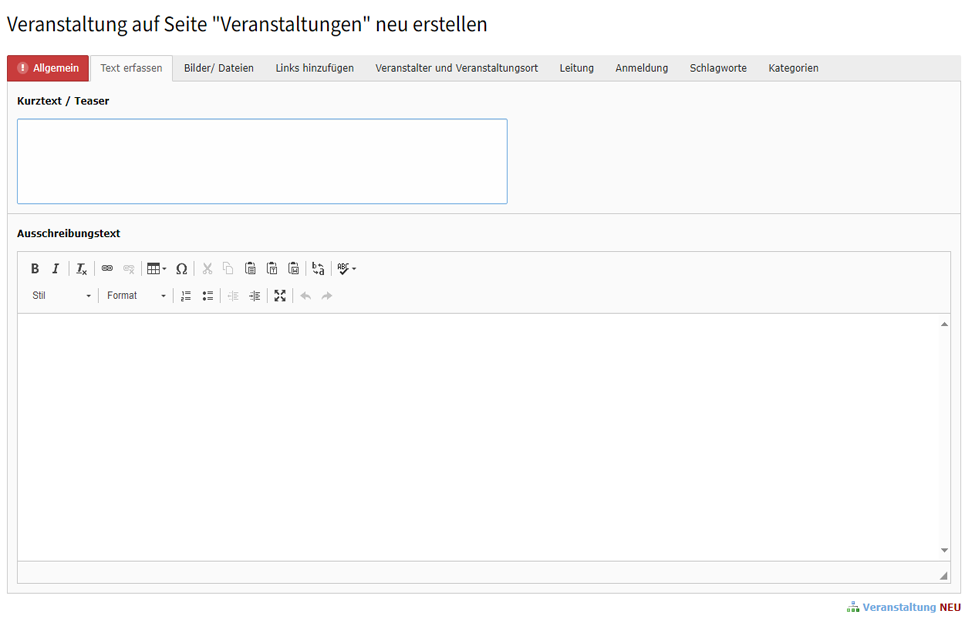This screenshot has width=964, height=624.
Task: Decrease indent in editor
Action: (x=233, y=296)
